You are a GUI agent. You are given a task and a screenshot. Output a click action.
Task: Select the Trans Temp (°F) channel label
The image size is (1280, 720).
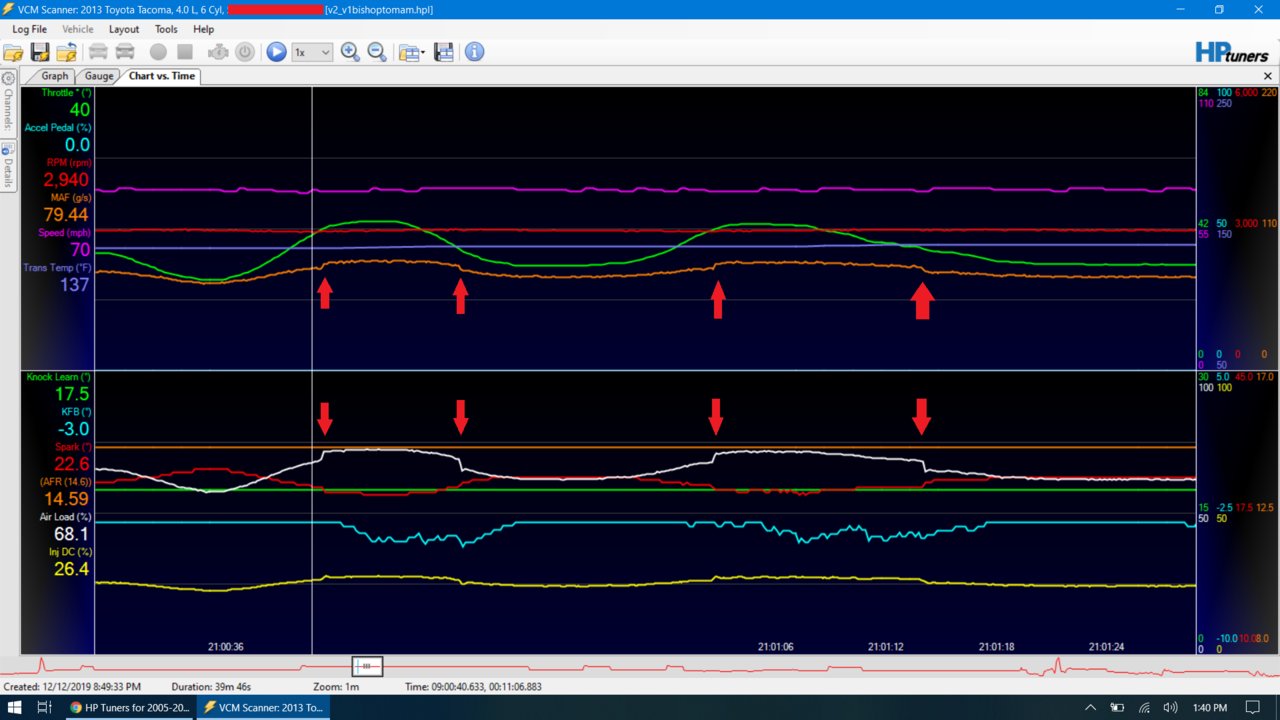[56, 267]
